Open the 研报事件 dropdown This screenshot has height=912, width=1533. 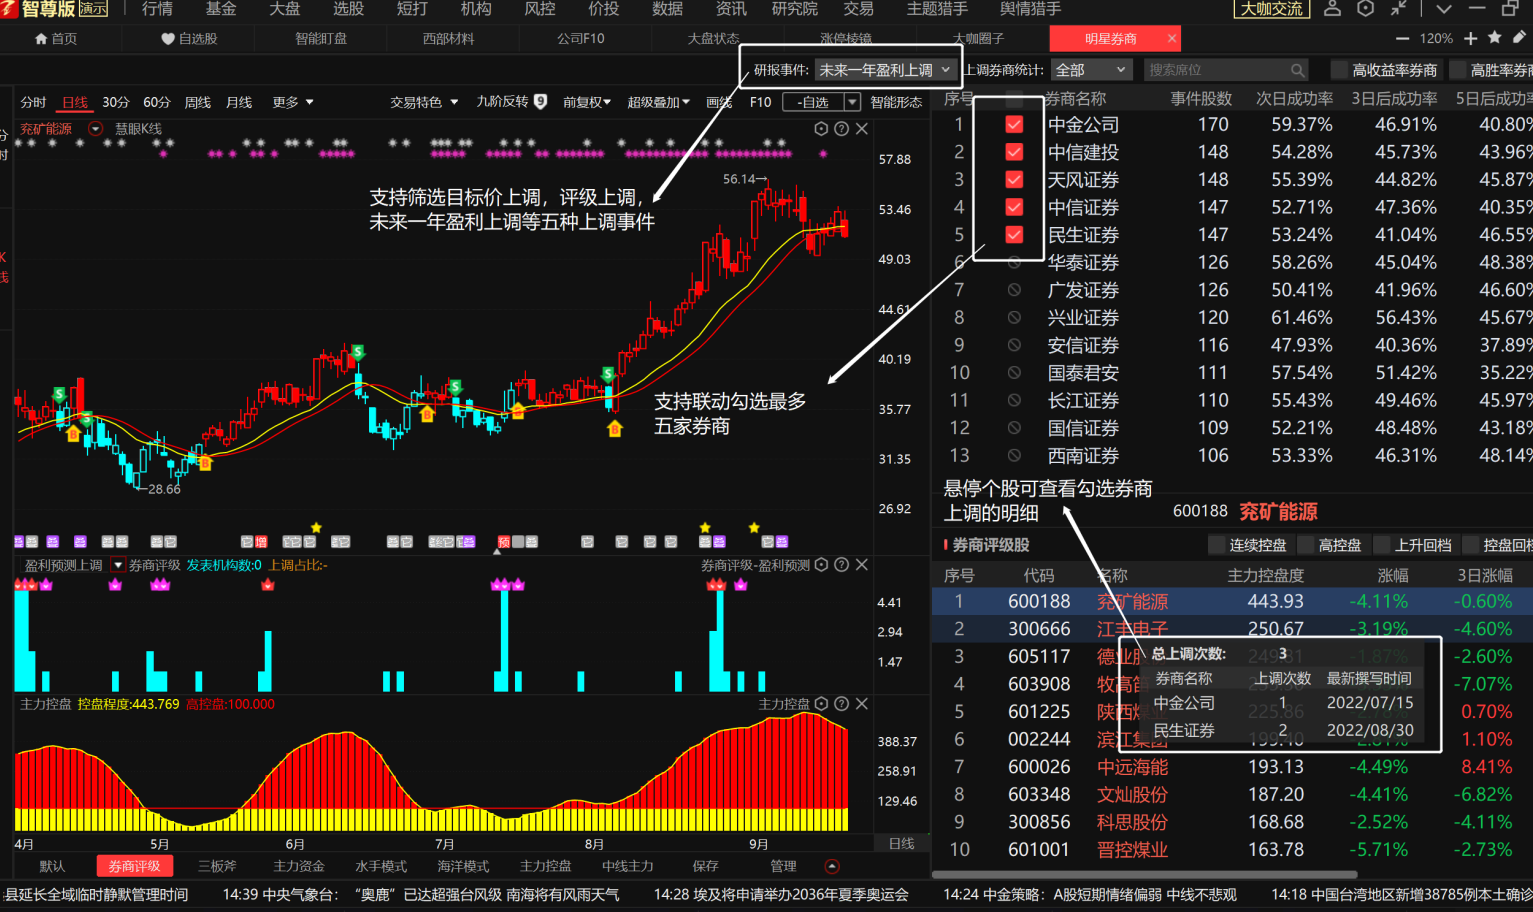pyautogui.click(x=885, y=70)
